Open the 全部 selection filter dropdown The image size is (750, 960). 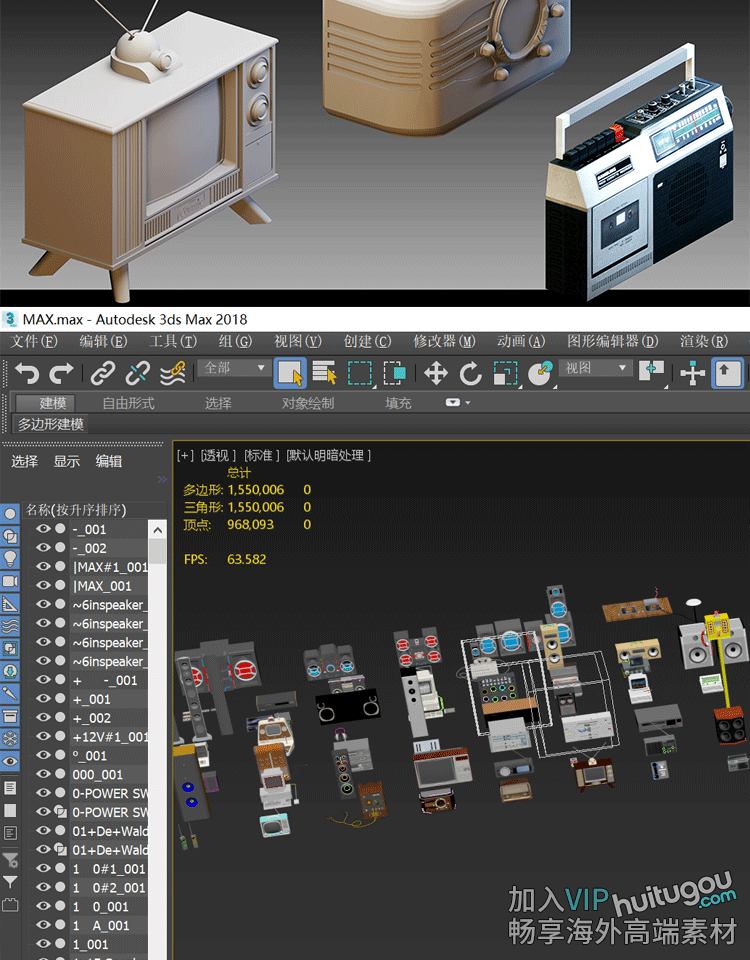click(x=236, y=368)
